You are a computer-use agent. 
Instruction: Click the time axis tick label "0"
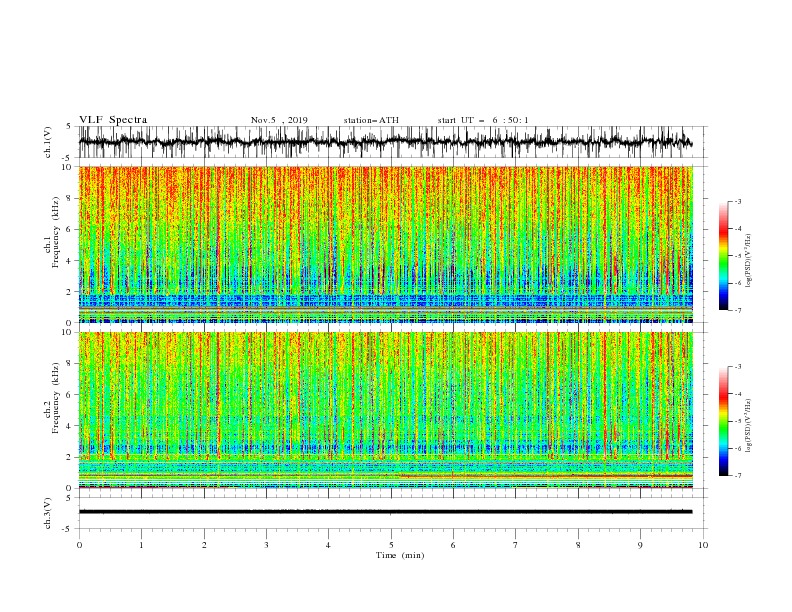click(79, 545)
